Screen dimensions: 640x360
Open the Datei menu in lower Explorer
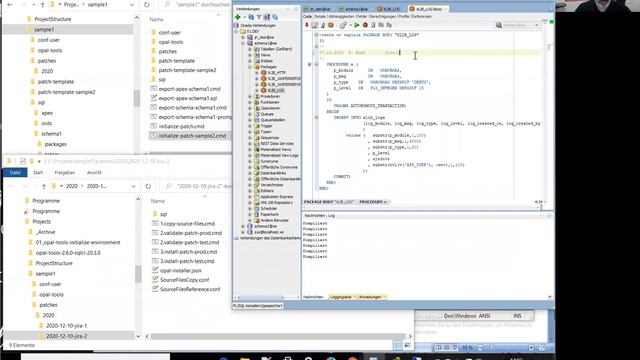click(15, 173)
